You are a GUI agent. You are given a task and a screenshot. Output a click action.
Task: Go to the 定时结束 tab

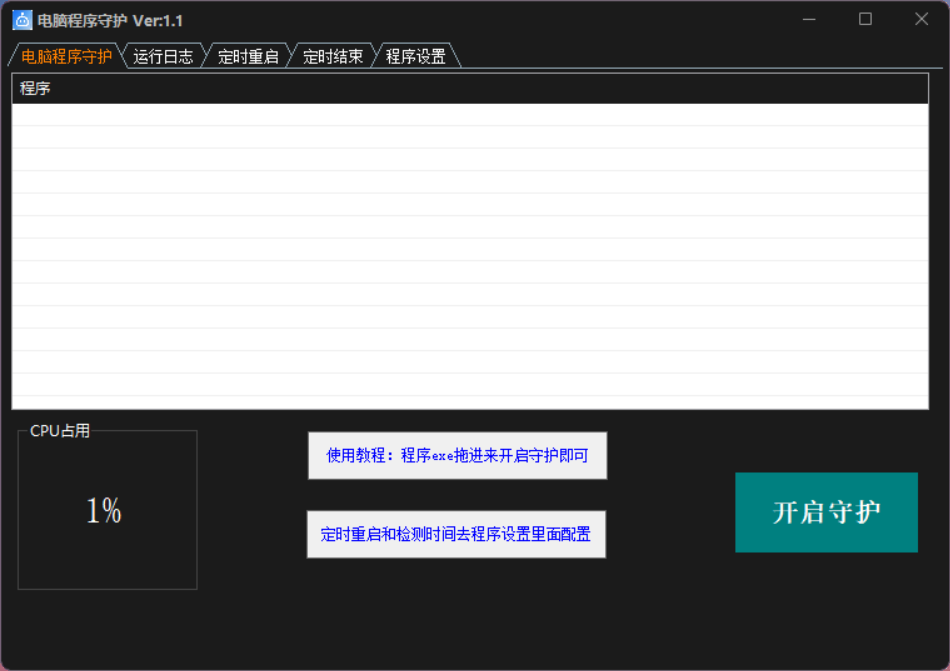tap(333, 56)
